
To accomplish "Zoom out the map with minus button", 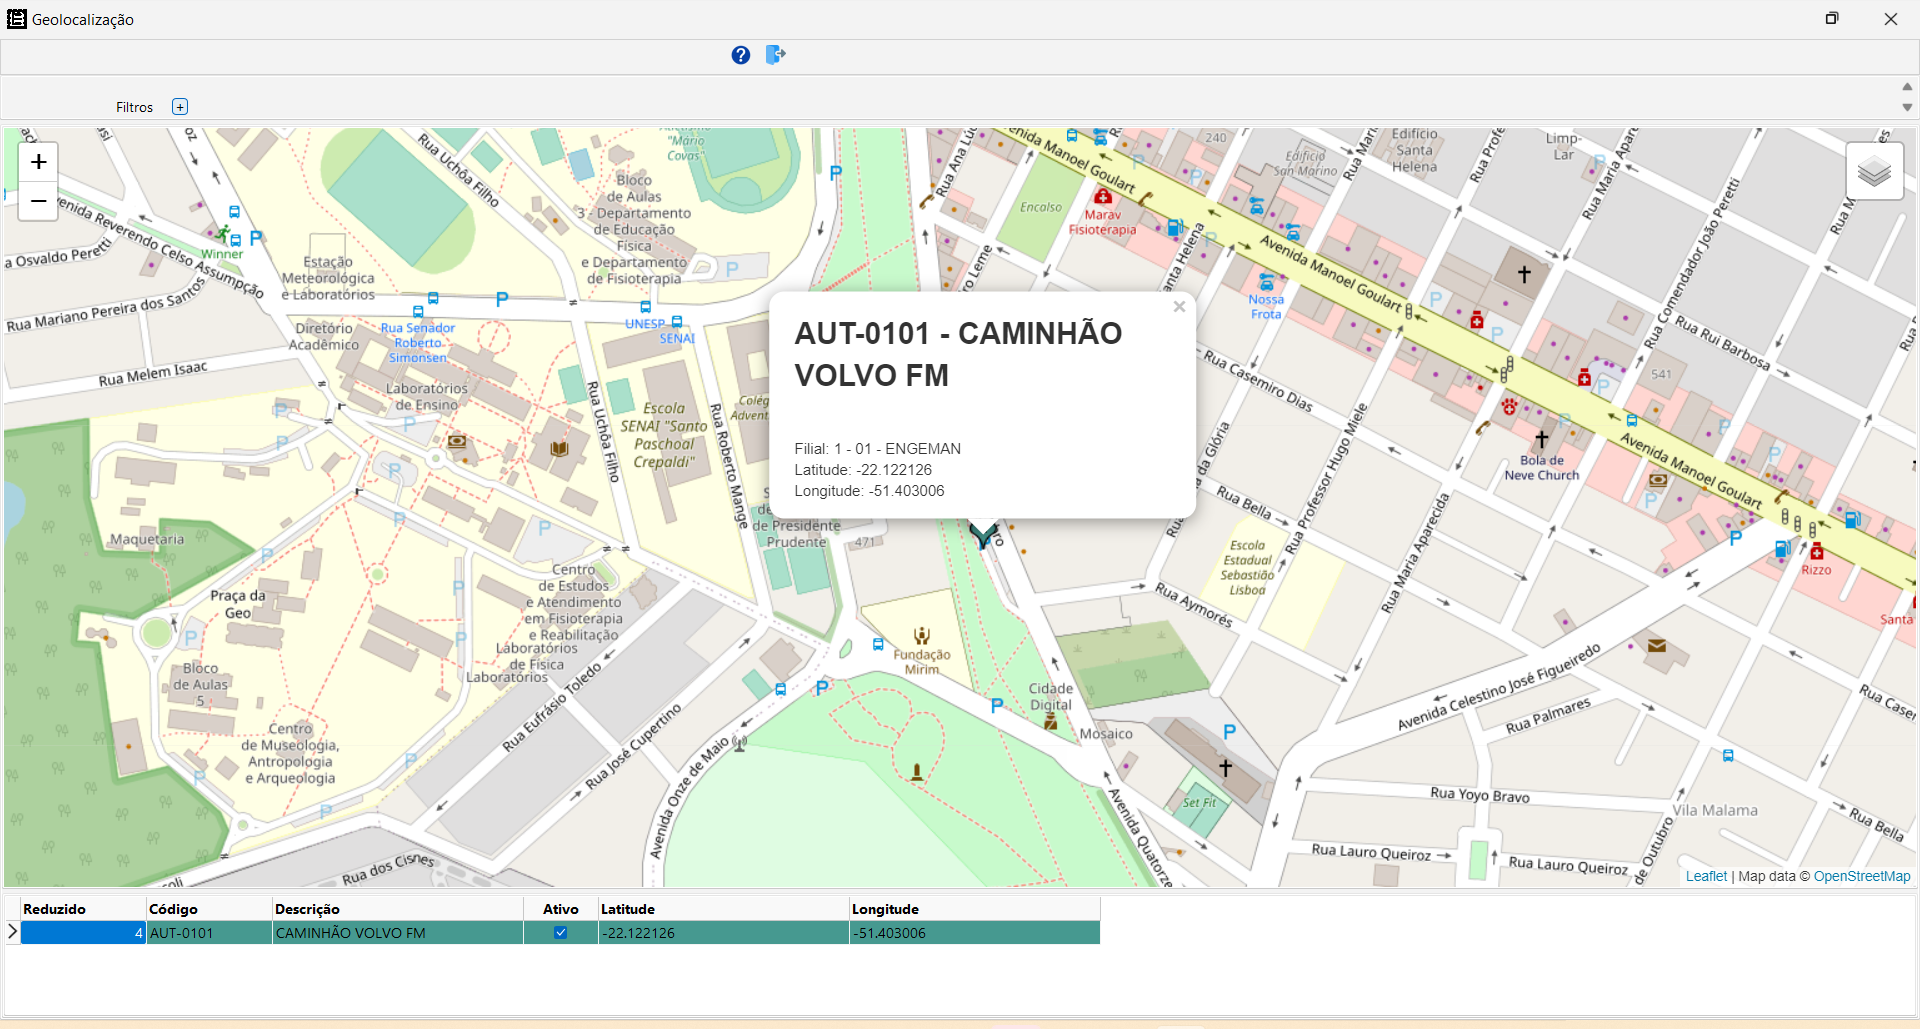I will click(38, 201).
